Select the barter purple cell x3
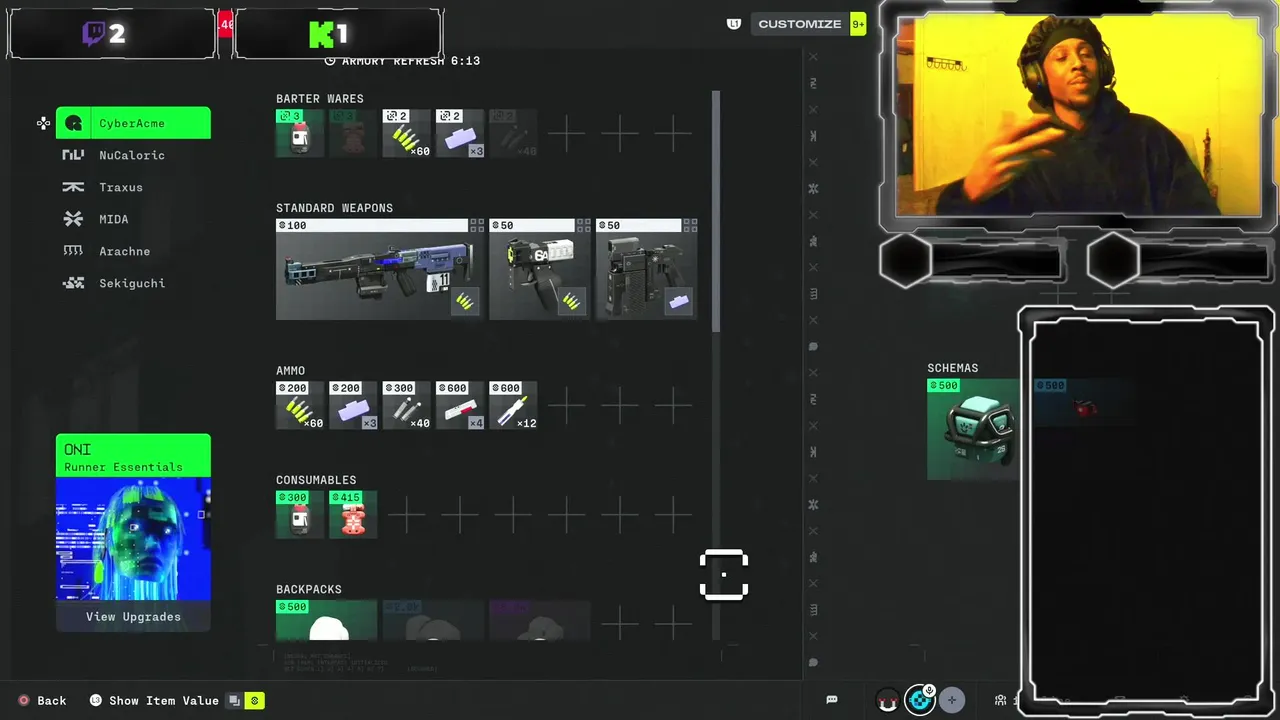Image resolution: width=1280 pixels, height=720 pixels. [460, 134]
